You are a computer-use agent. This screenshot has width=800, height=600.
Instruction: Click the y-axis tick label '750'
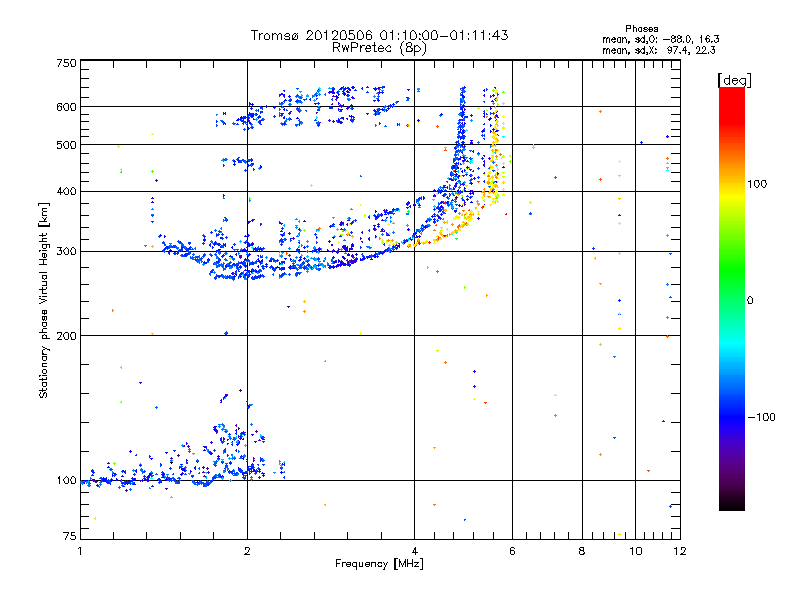pos(66,63)
